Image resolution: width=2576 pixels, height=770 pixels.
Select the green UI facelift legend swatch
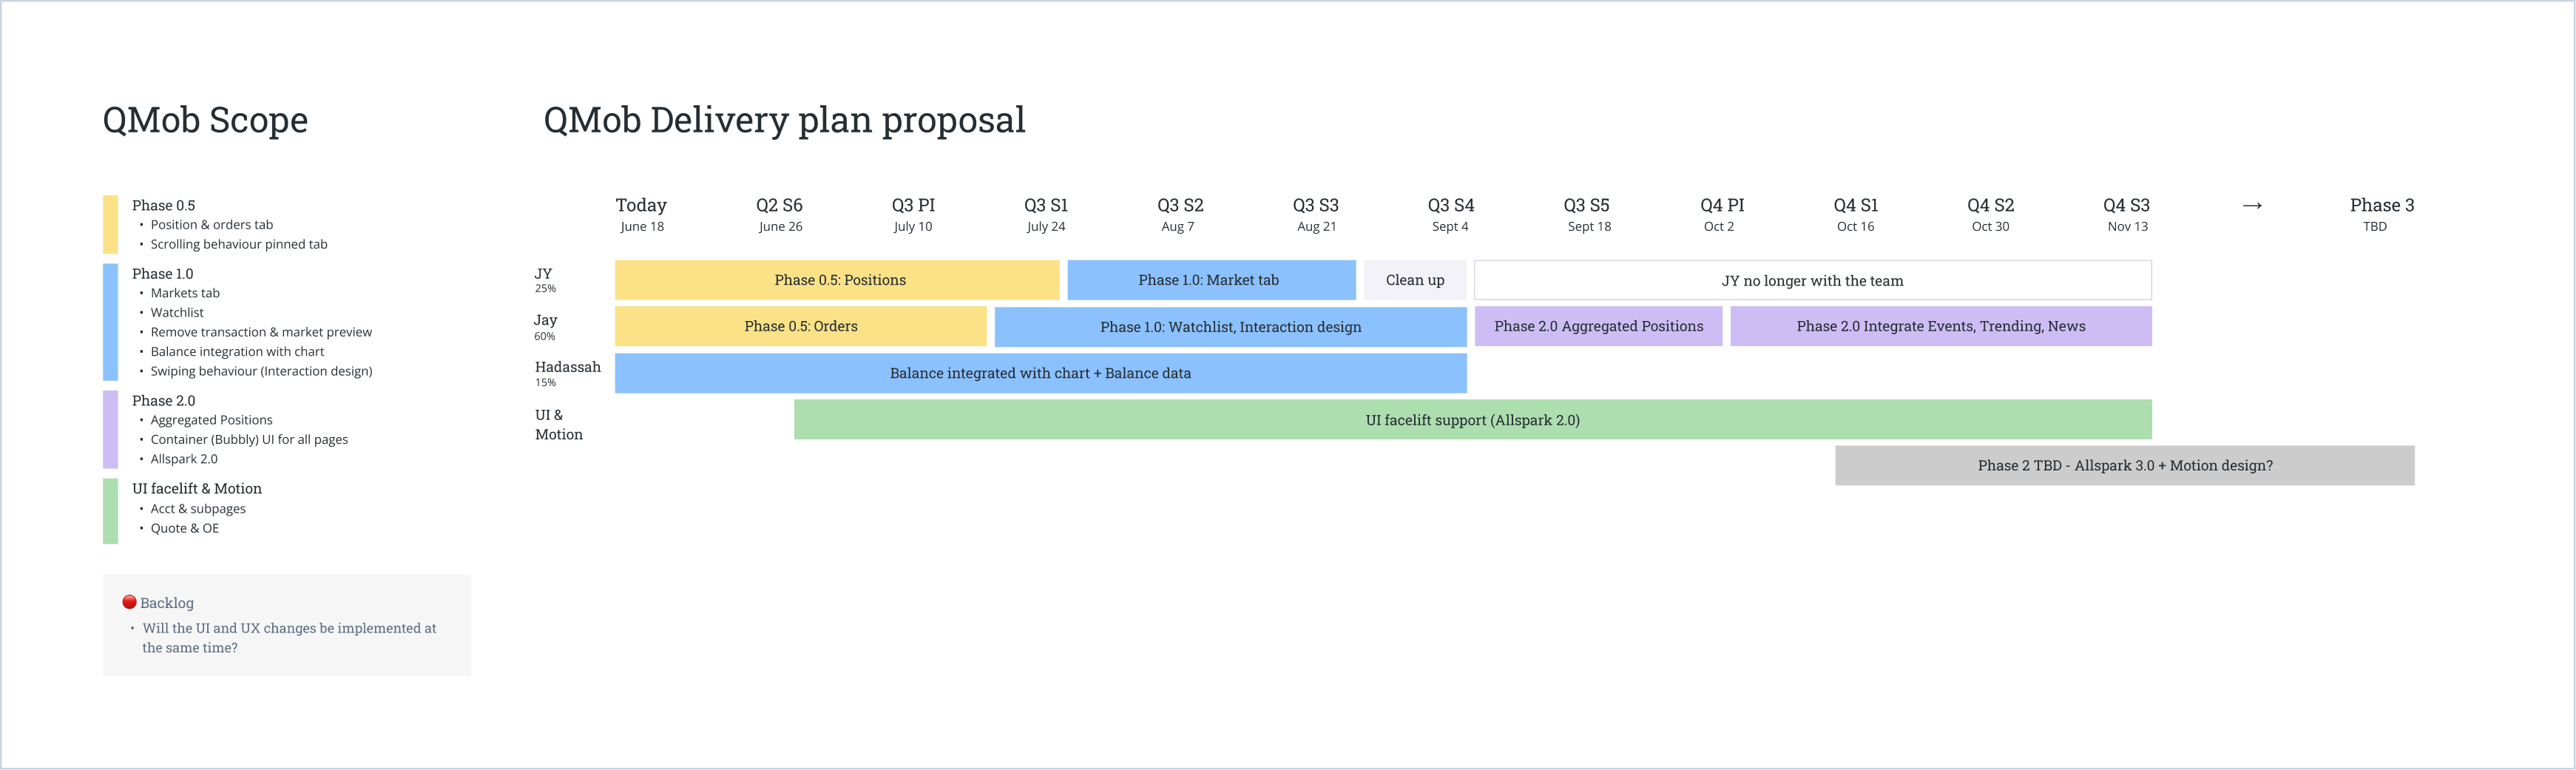110,510
